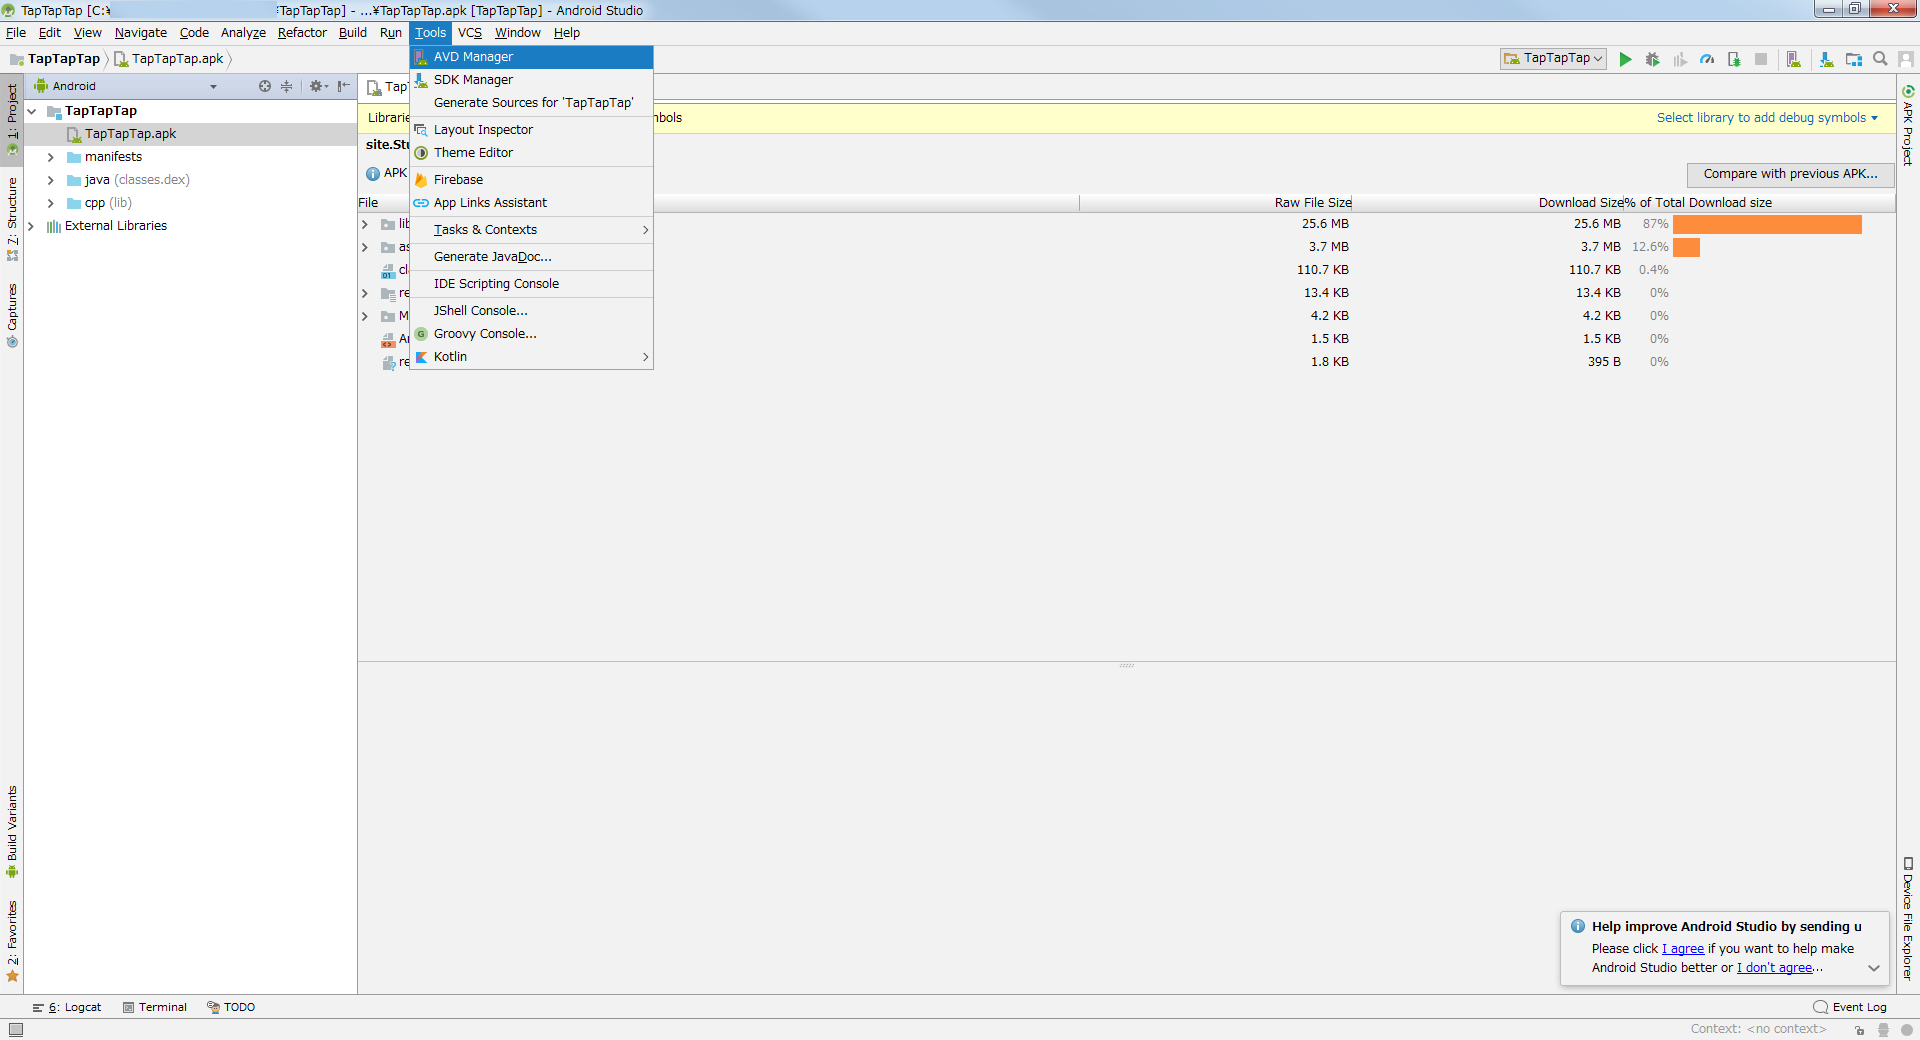The width and height of the screenshot is (1920, 1040).
Task: Click the Collapse All icon in Project panel
Action: [286, 86]
